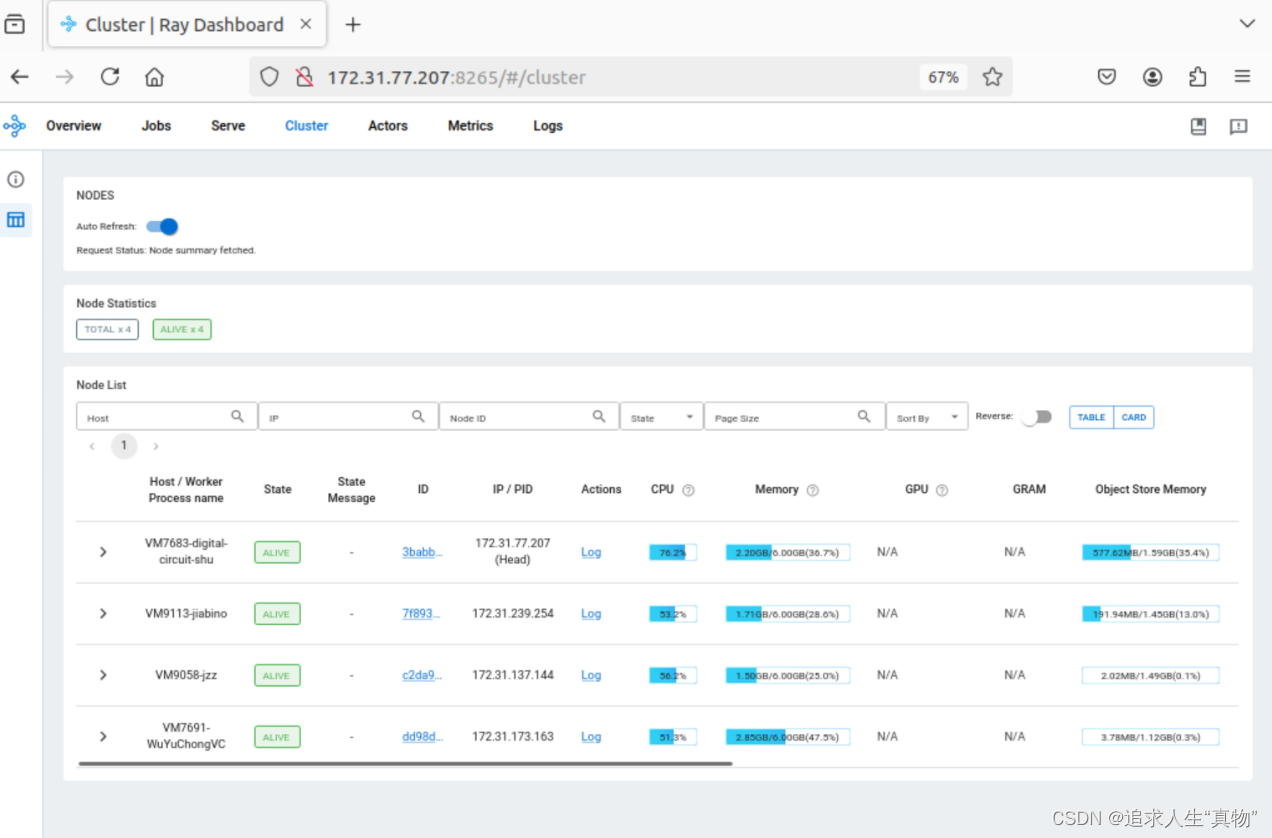List all tabs dropdown arrow
Image resolution: width=1272 pixels, height=838 pixels.
(x=1247, y=24)
